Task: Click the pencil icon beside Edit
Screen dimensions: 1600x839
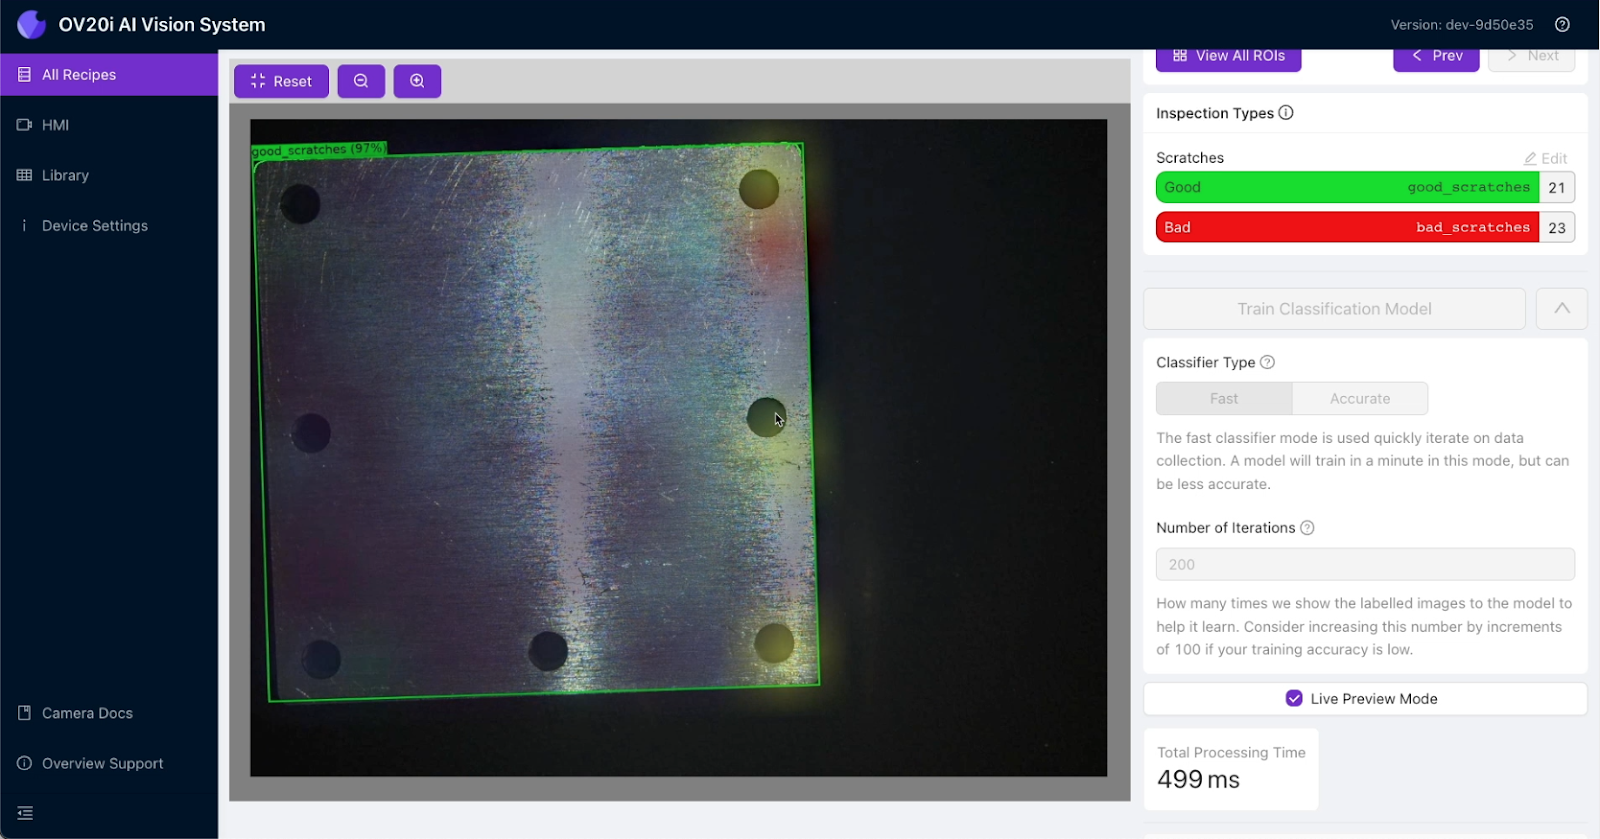Action: pos(1530,158)
